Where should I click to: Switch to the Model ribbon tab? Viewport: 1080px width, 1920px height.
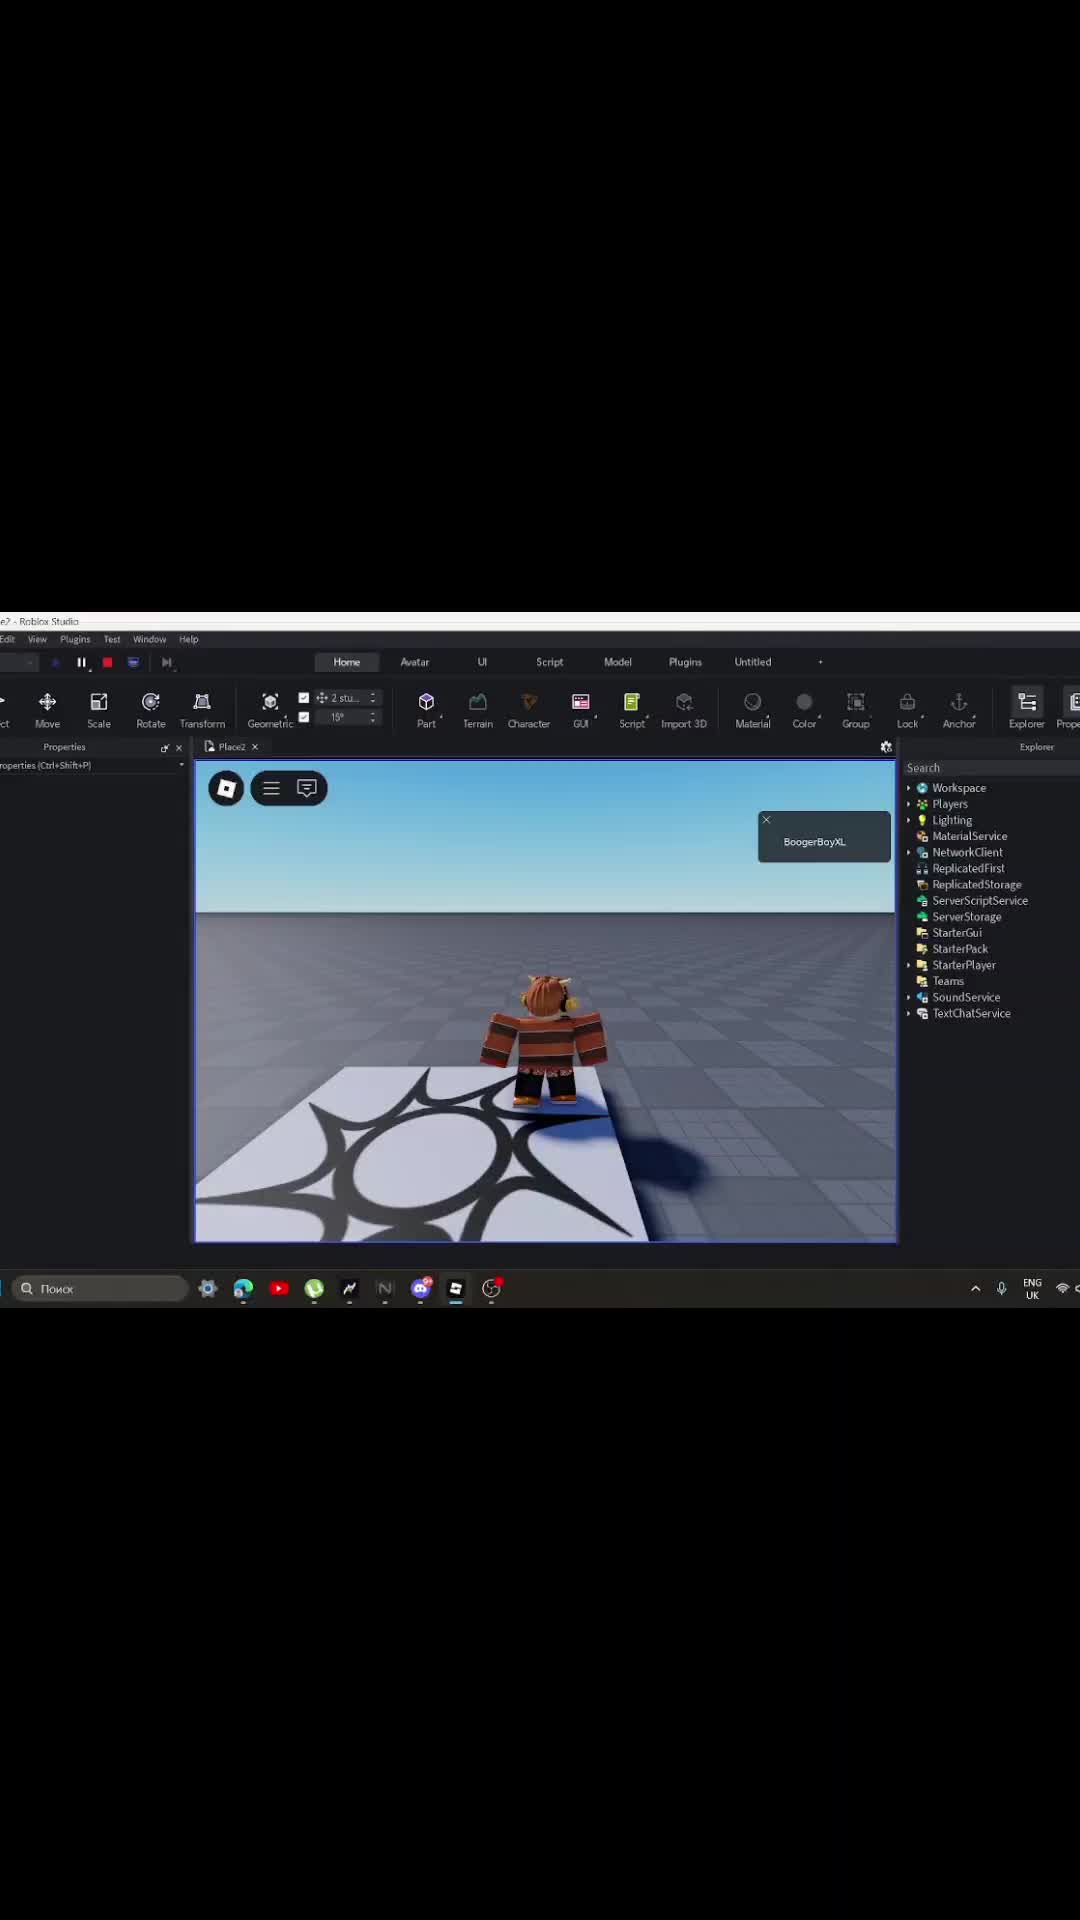(x=618, y=662)
